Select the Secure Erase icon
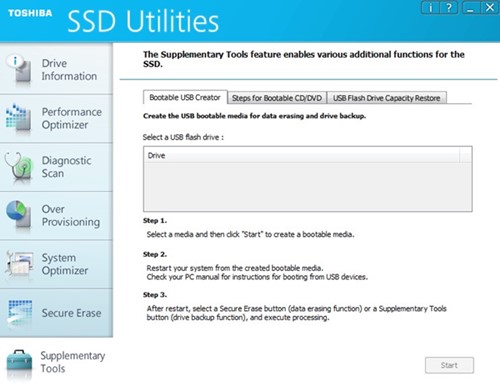 pyautogui.click(x=19, y=313)
